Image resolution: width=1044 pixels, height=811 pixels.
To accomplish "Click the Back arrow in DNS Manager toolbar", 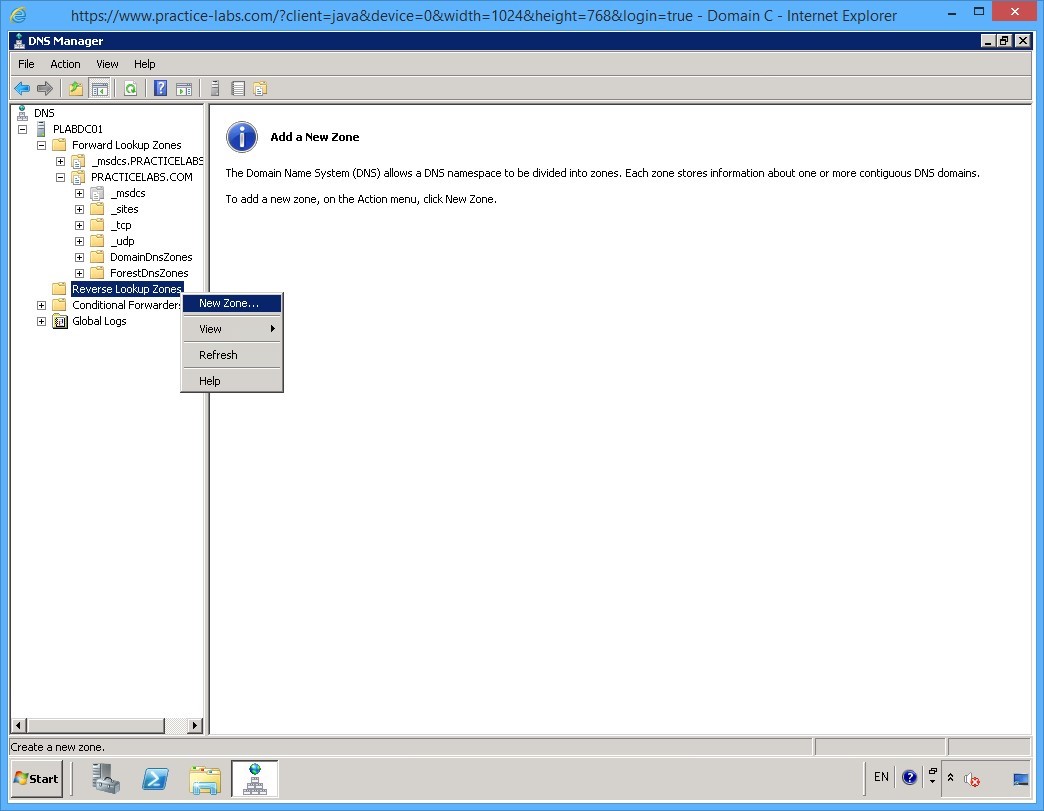I will coord(21,88).
